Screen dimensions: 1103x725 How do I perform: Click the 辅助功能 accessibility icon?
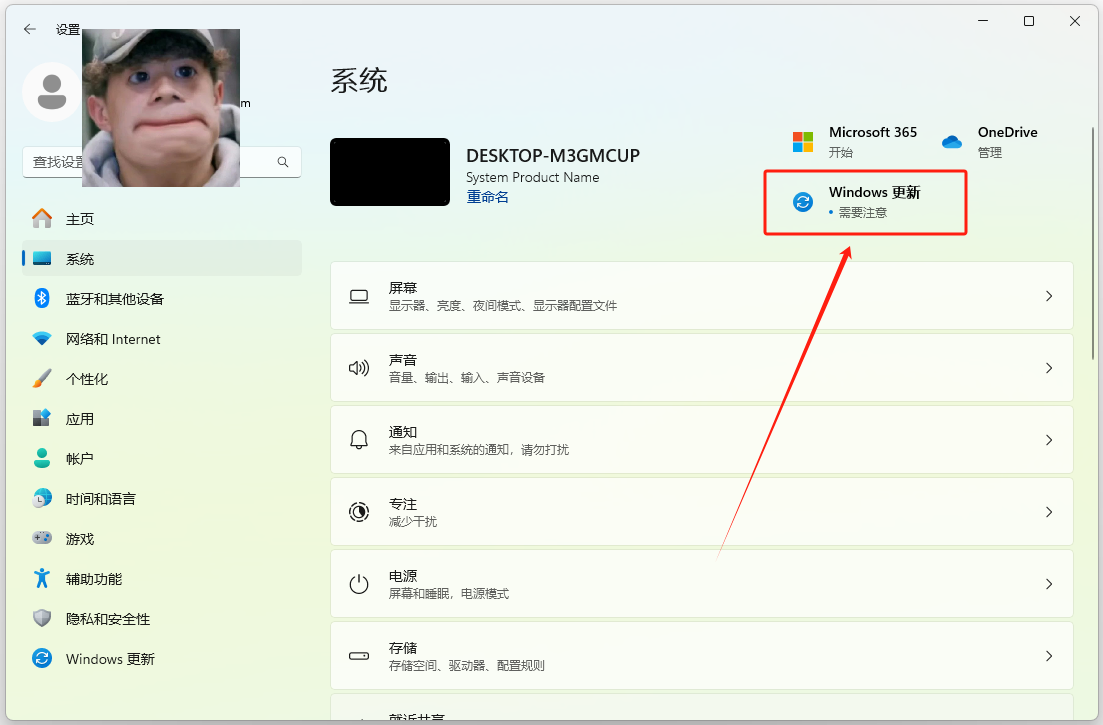[42, 578]
